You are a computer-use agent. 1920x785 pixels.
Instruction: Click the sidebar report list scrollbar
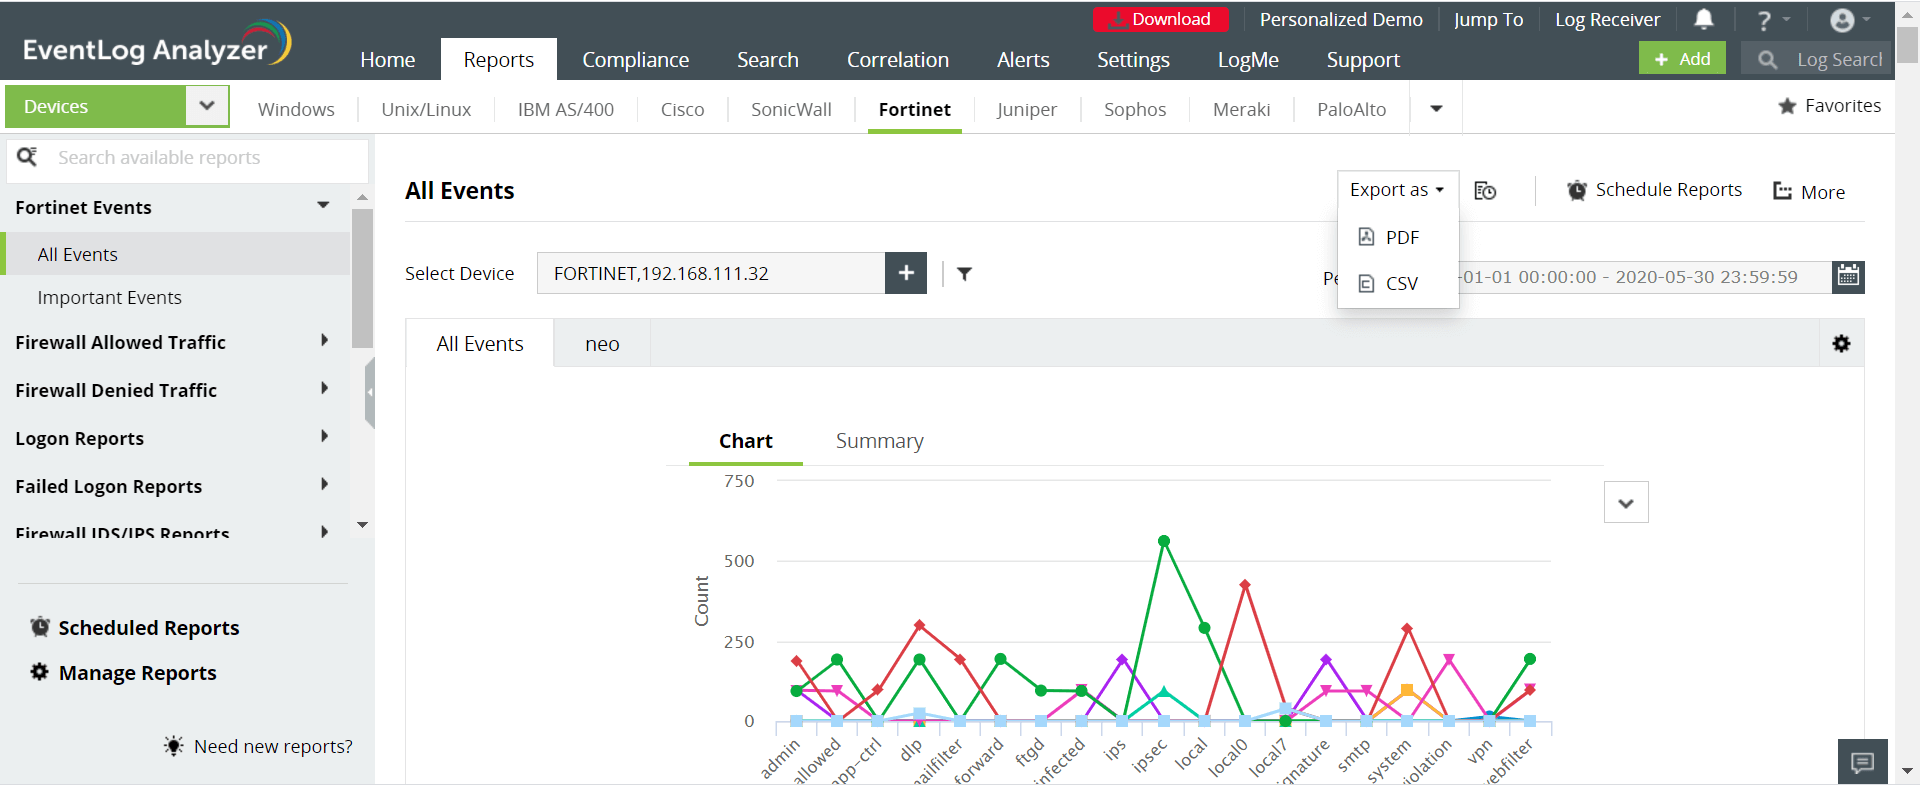[362, 278]
